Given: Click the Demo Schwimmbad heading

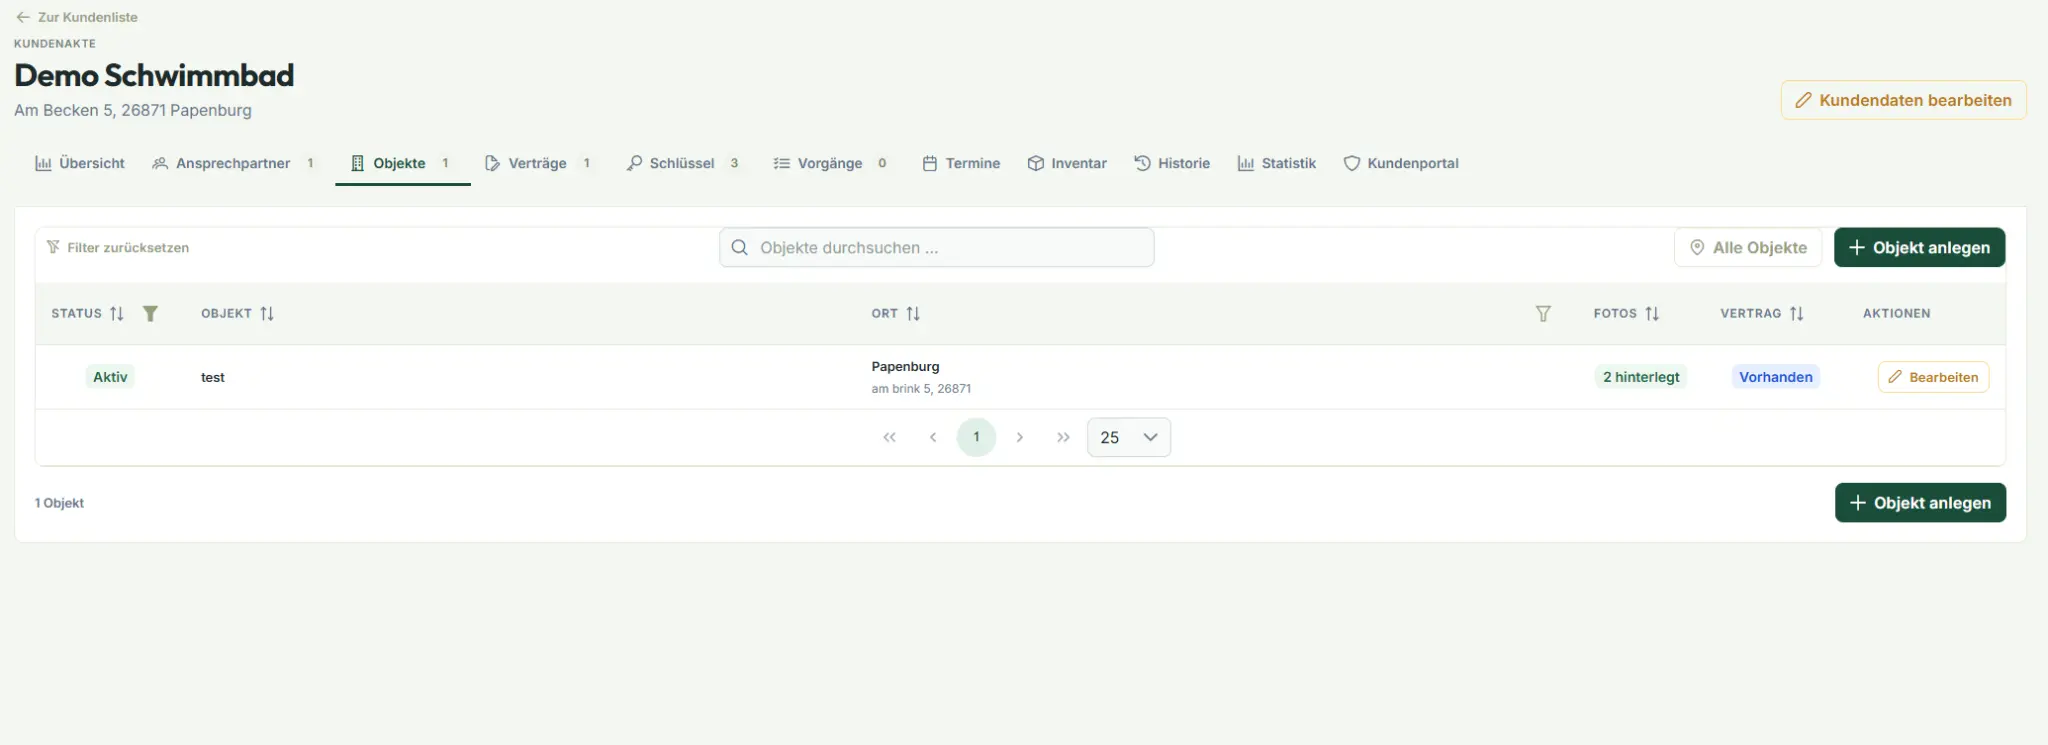Looking at the screenshot, I should point(154,75).
